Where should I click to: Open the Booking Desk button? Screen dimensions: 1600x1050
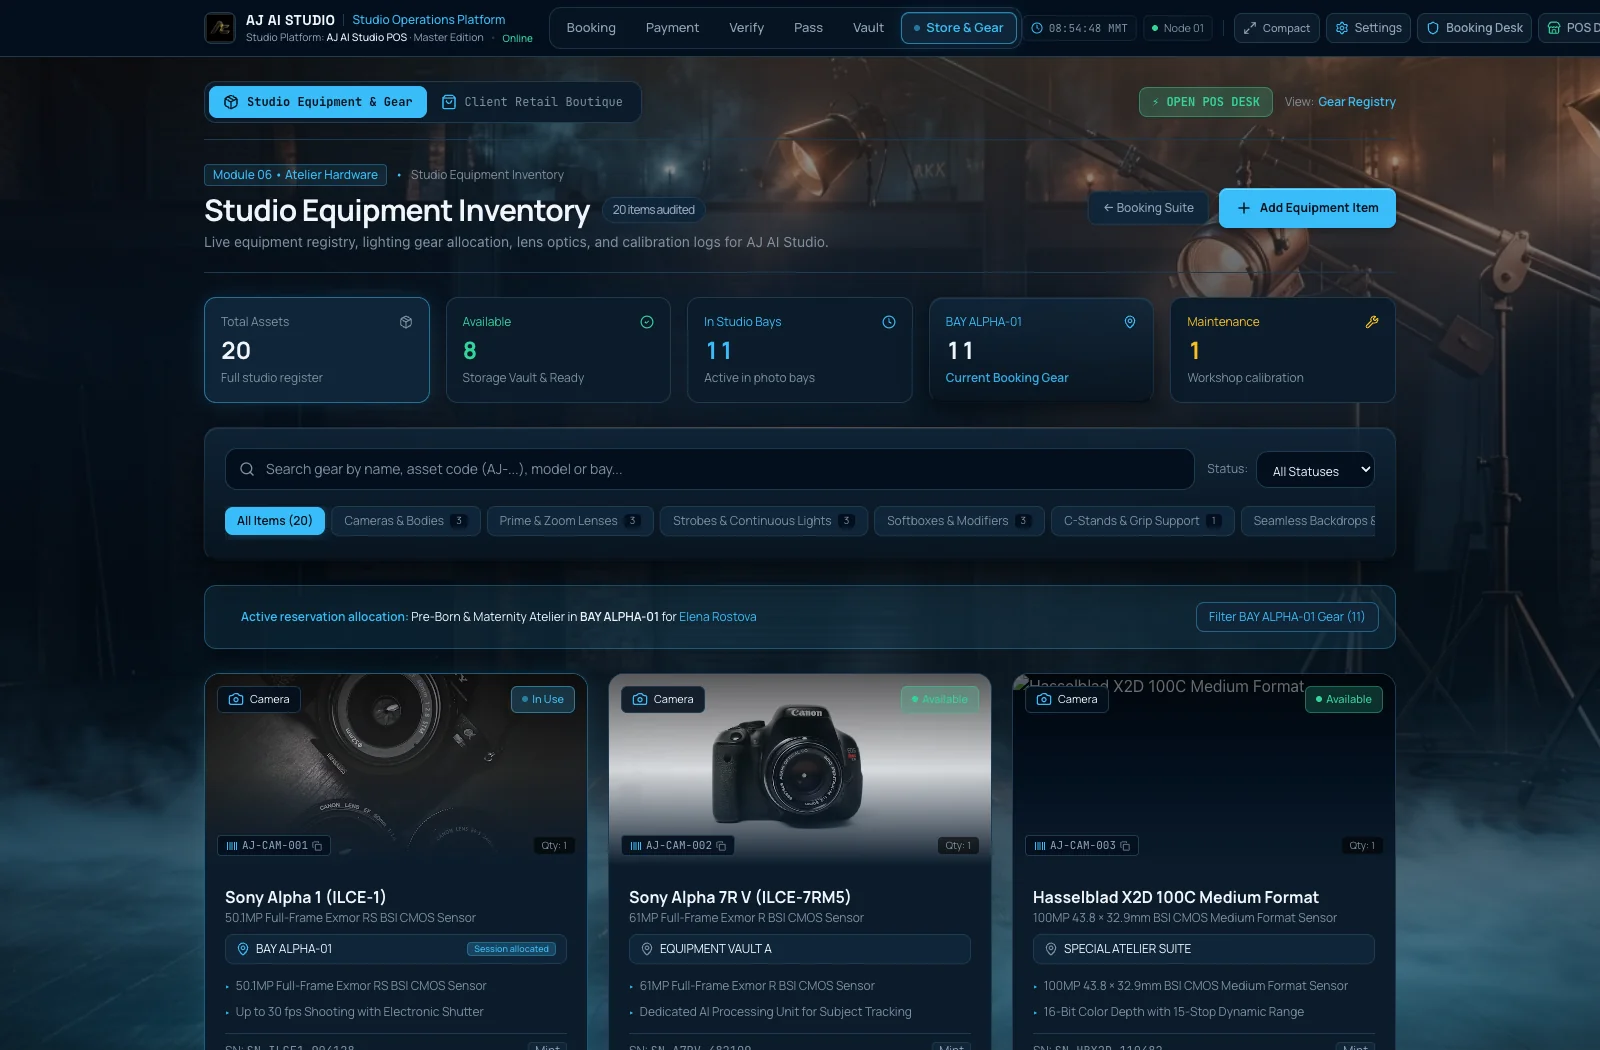click(x=1474, y=28)
